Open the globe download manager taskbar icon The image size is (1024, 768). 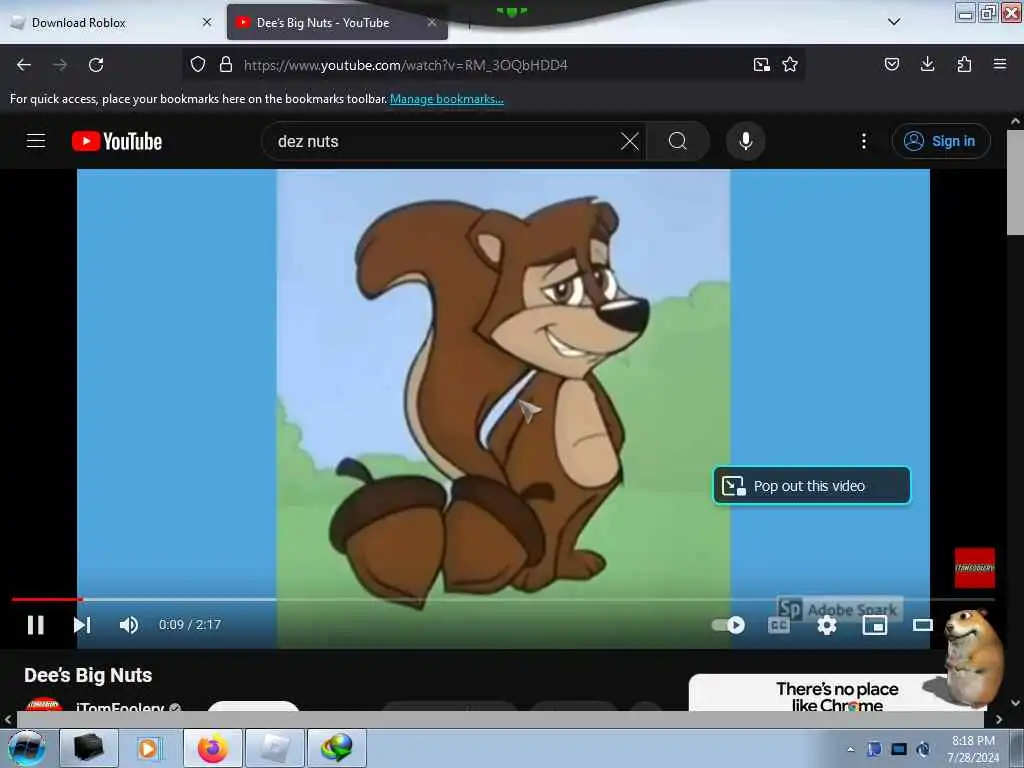pos(337,748)
